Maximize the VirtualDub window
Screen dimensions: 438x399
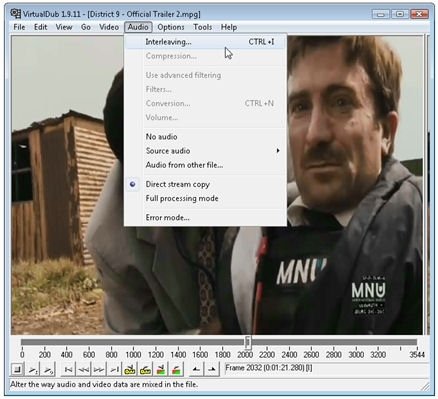(x=400, y=14)
